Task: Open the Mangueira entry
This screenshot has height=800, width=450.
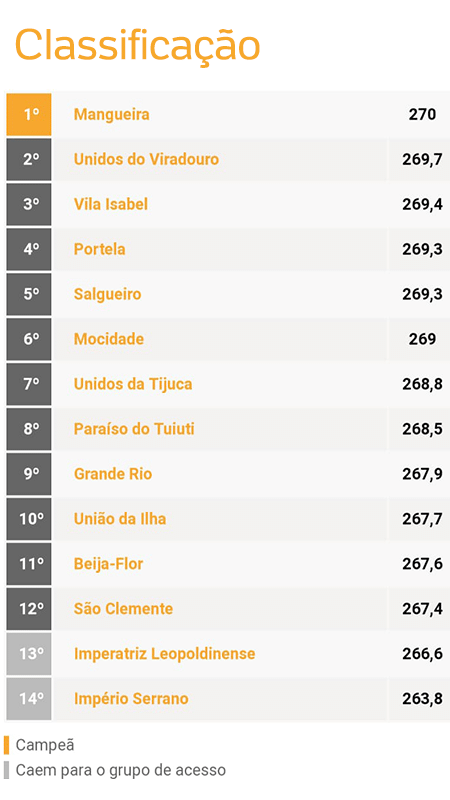Action: point(112,114)
